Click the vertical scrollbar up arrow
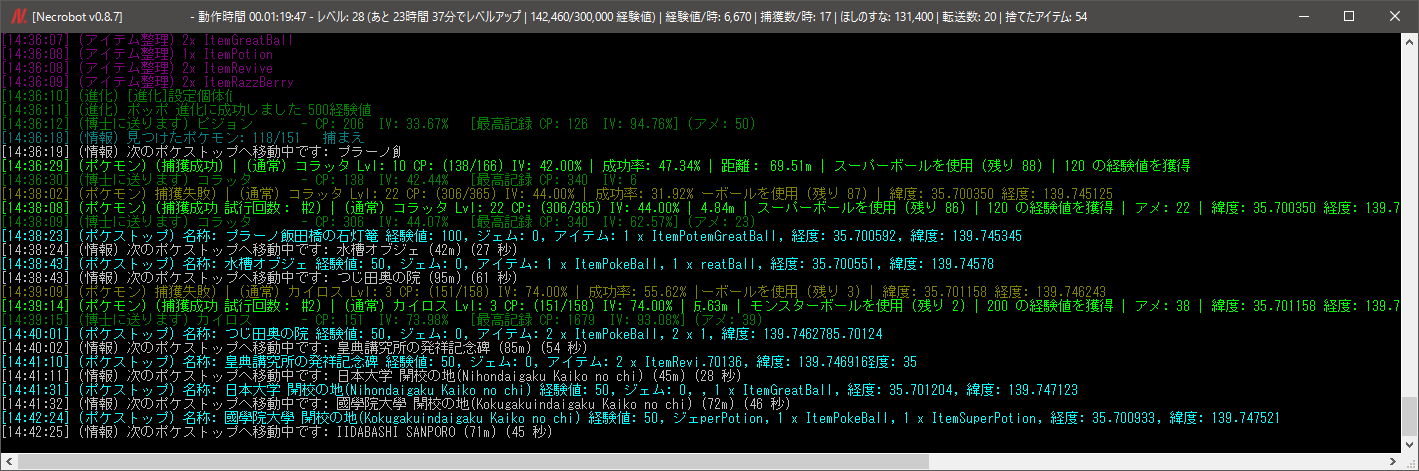Screen dimensions: 1419x471 pos(1409,41)
